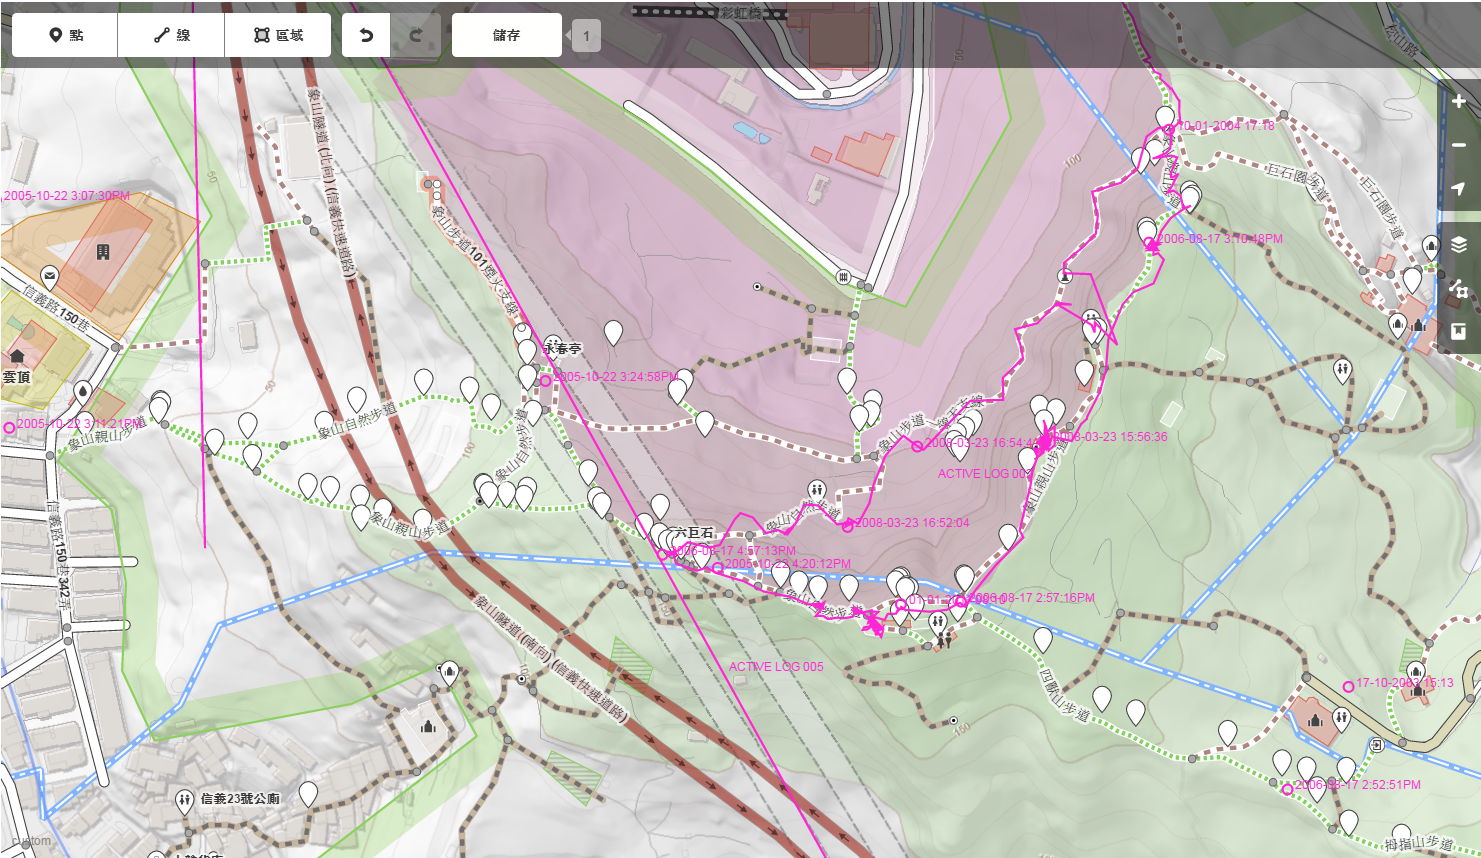
Task: Click the 2005-10-22 4:20:12PM waypoint label
Action: 787,564
